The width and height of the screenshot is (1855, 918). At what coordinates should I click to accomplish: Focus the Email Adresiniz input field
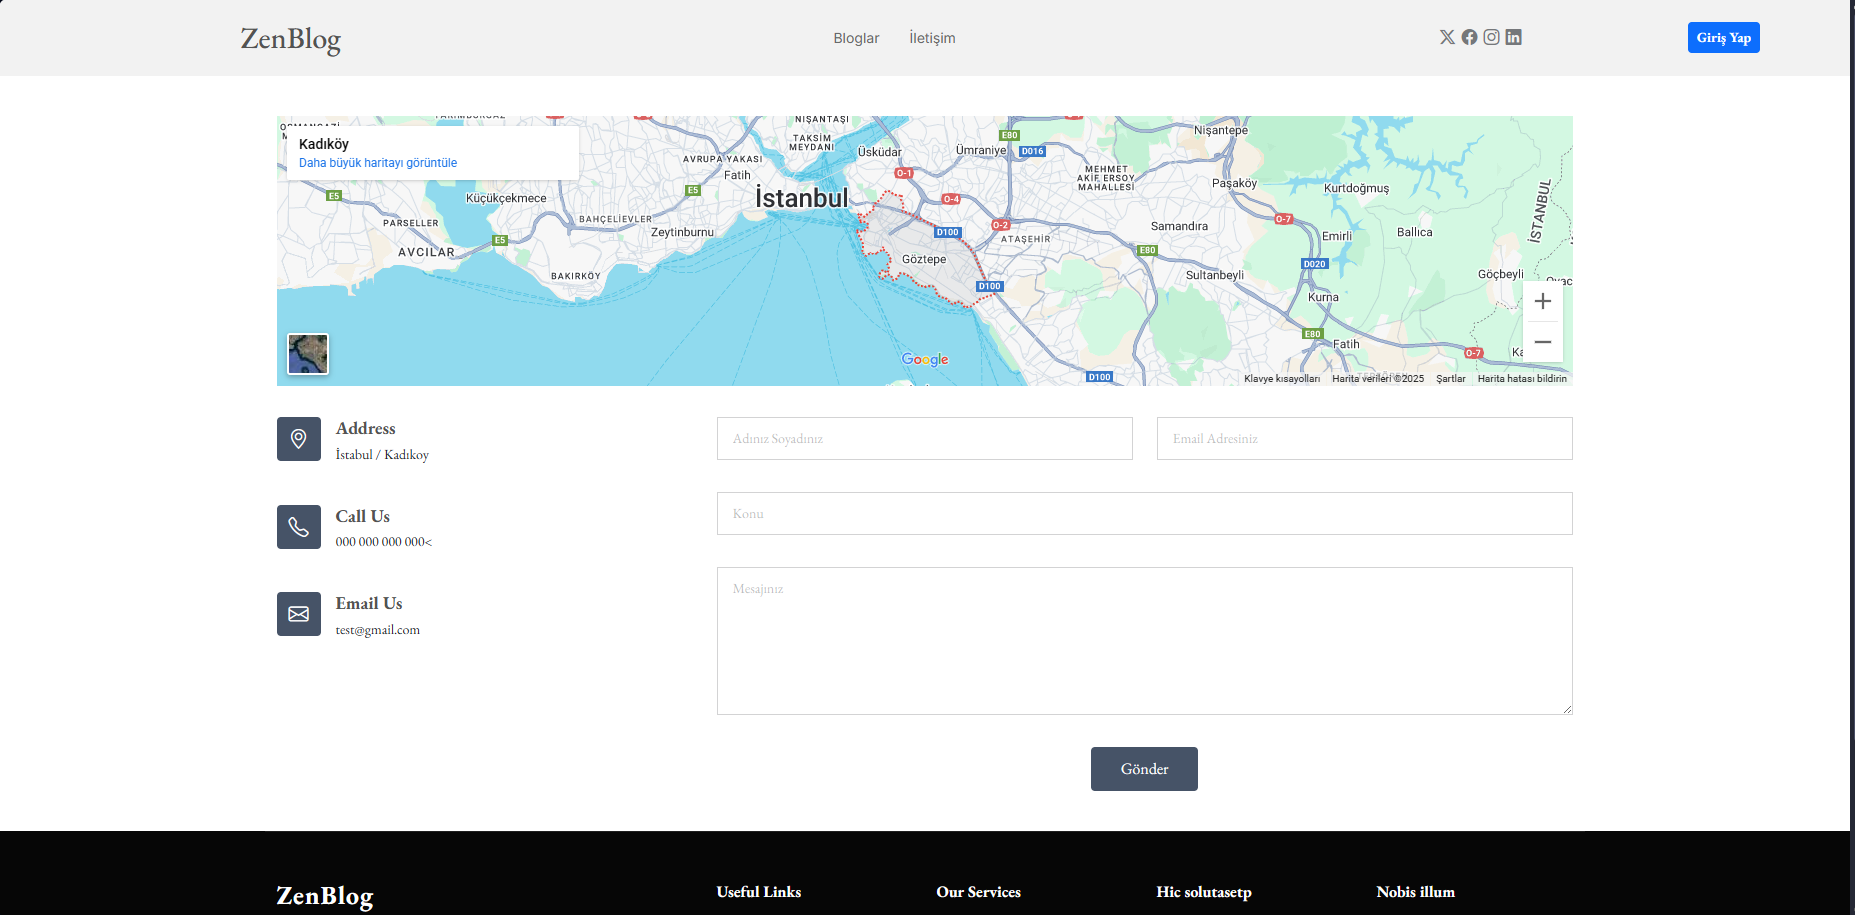tap(1364, 439)
